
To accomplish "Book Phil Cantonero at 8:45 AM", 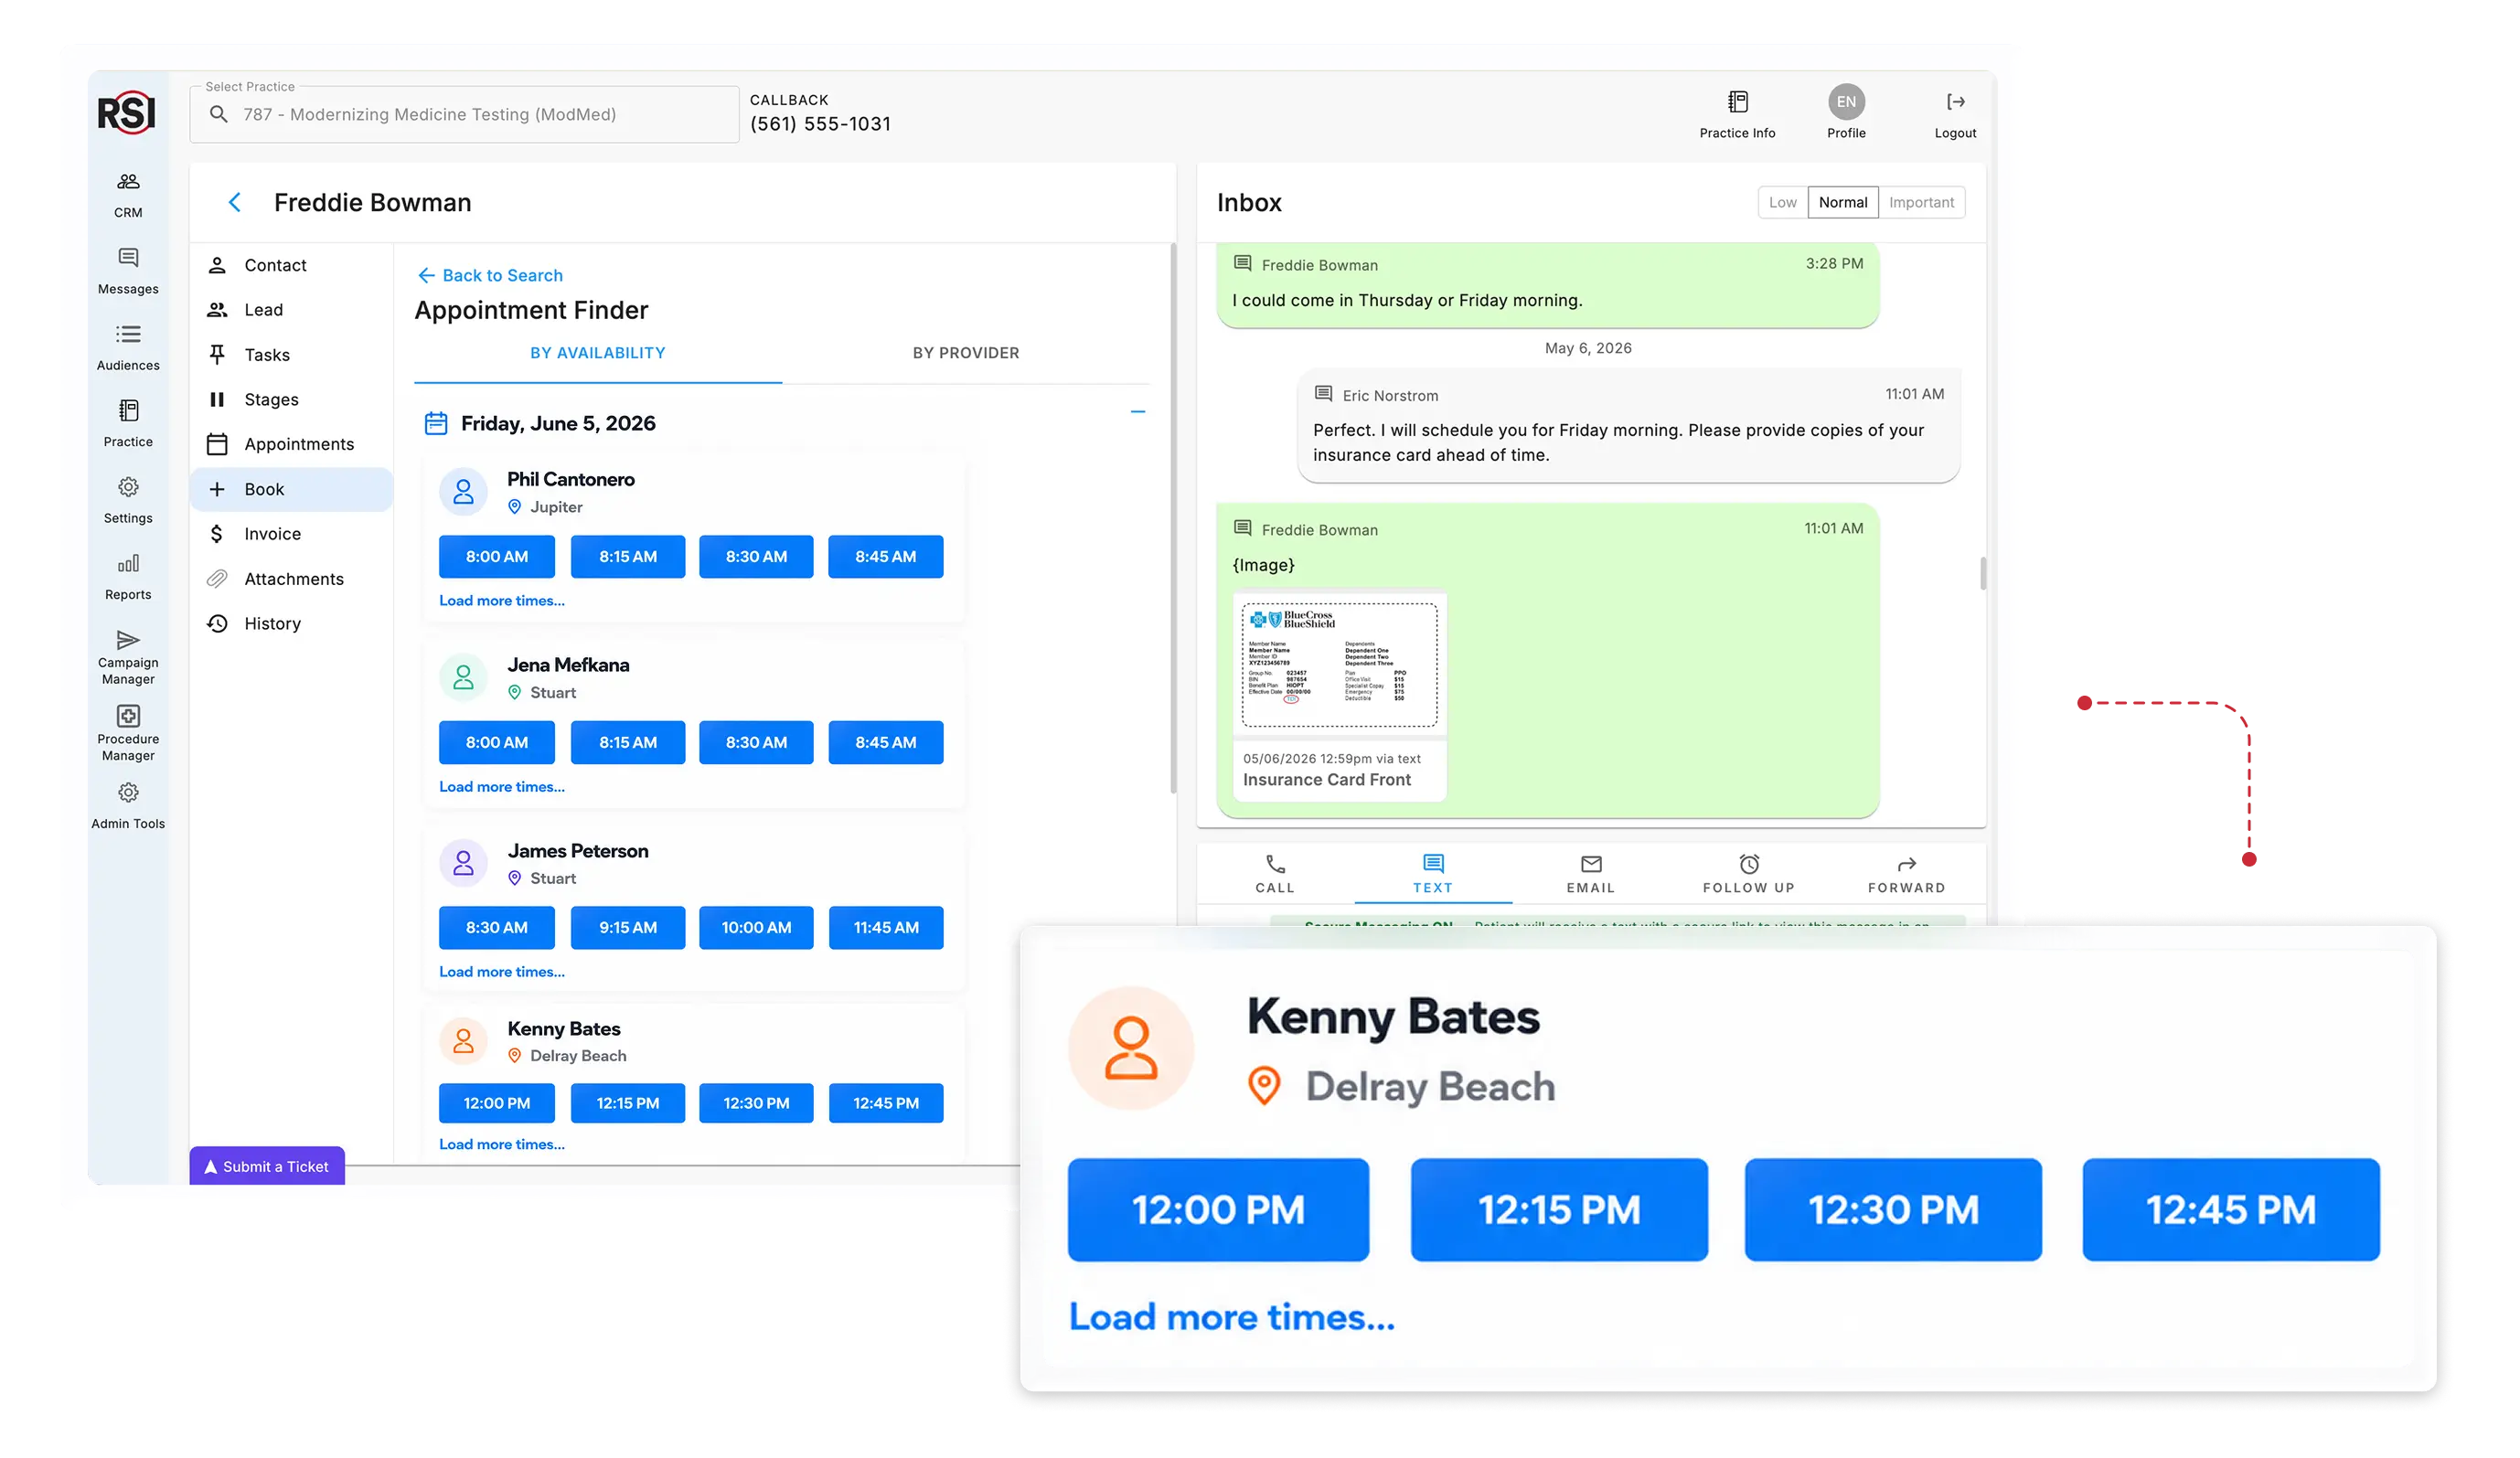I will pyautogui.click(x=885, y=557).
